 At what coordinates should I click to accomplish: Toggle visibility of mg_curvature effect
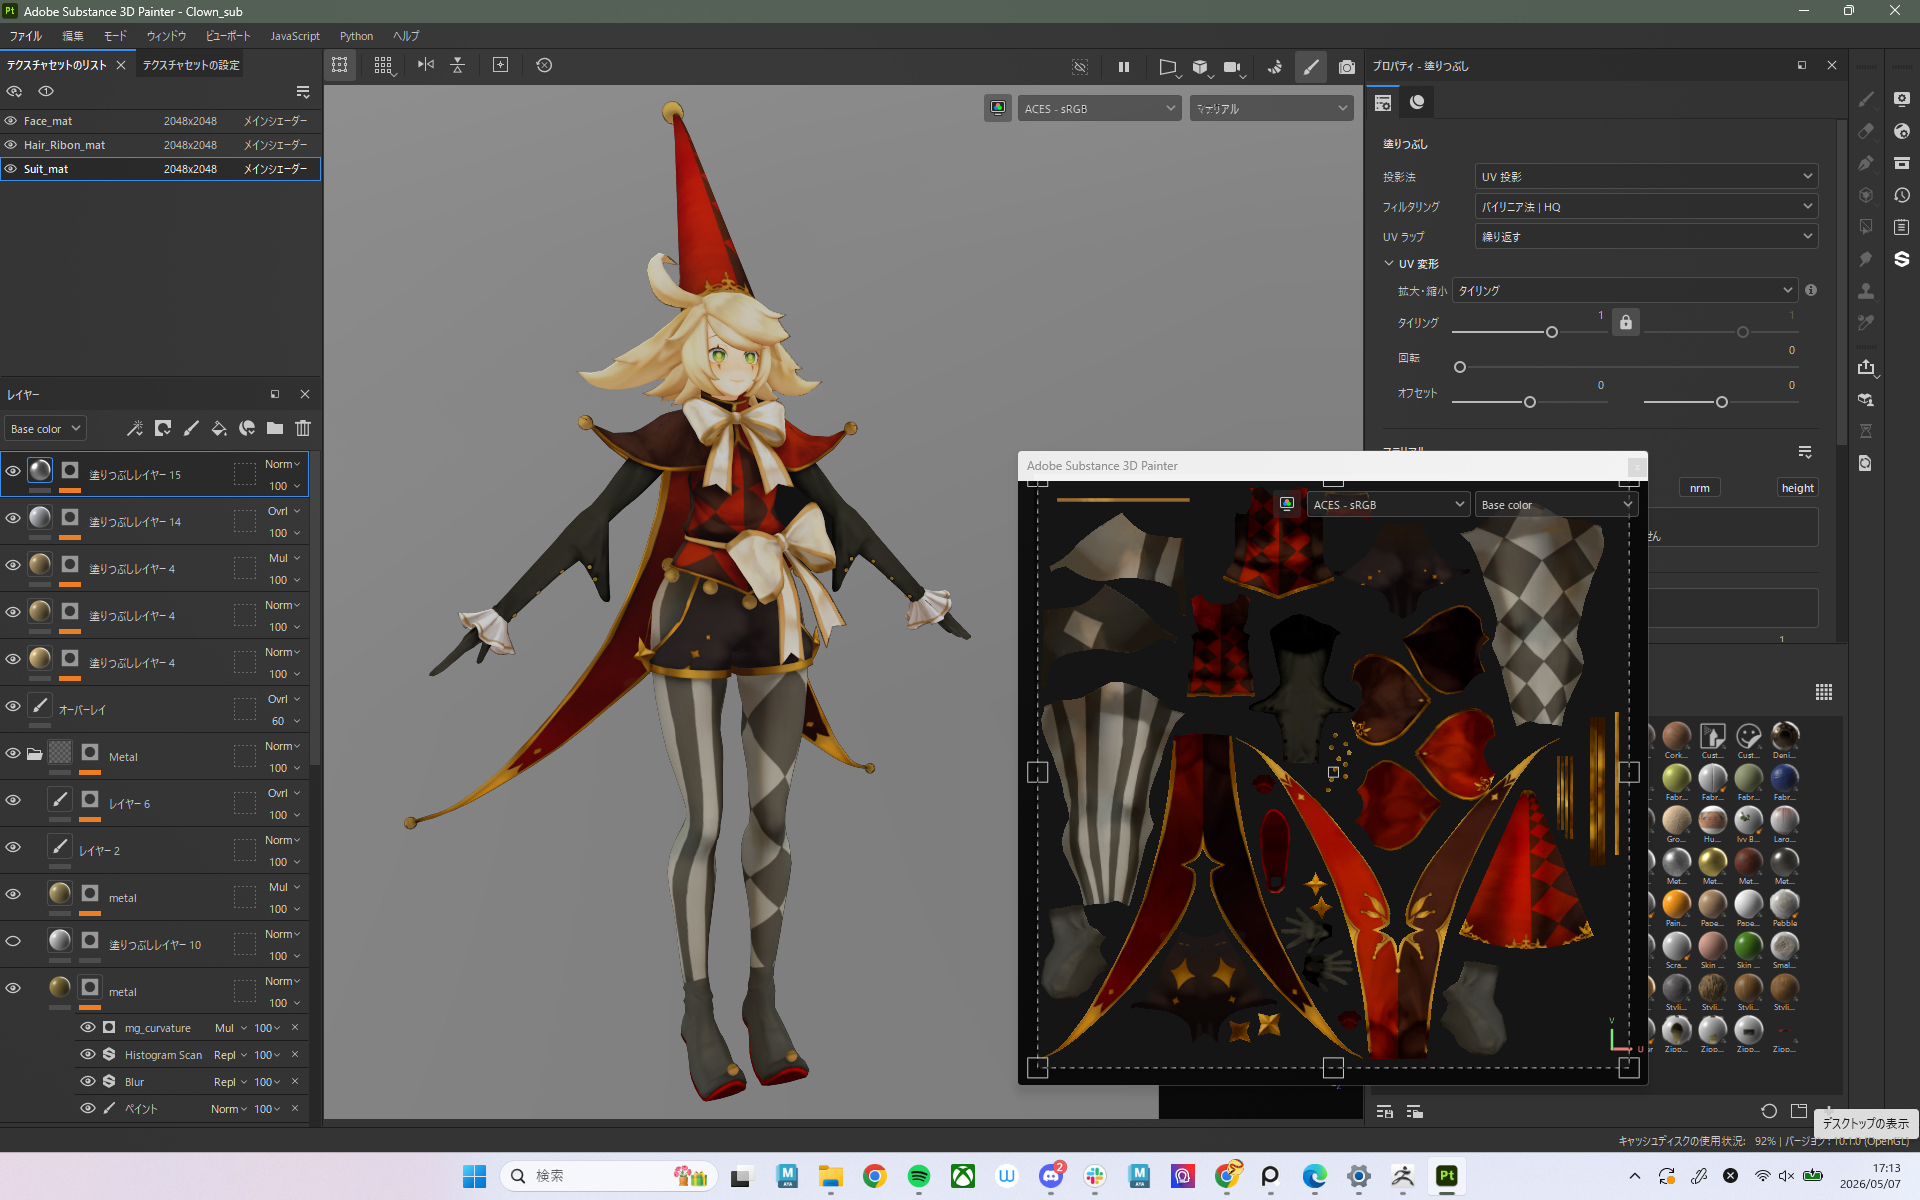[88, 1027]
